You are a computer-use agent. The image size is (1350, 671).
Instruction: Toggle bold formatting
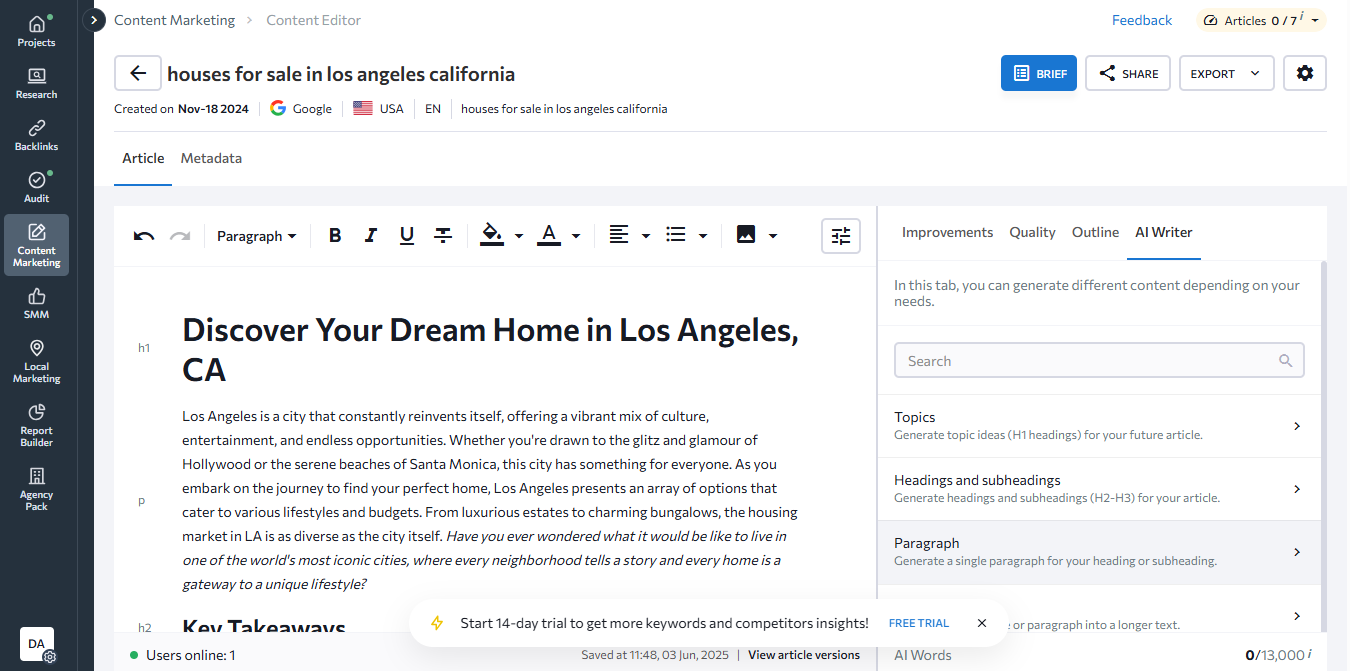(x=335, y=236)
